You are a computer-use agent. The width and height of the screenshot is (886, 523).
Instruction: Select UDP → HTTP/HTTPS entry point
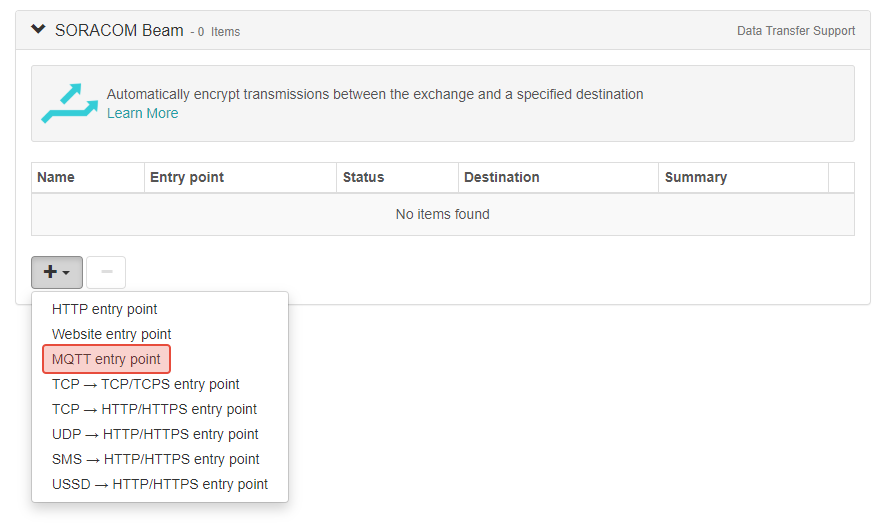point(155,434)
